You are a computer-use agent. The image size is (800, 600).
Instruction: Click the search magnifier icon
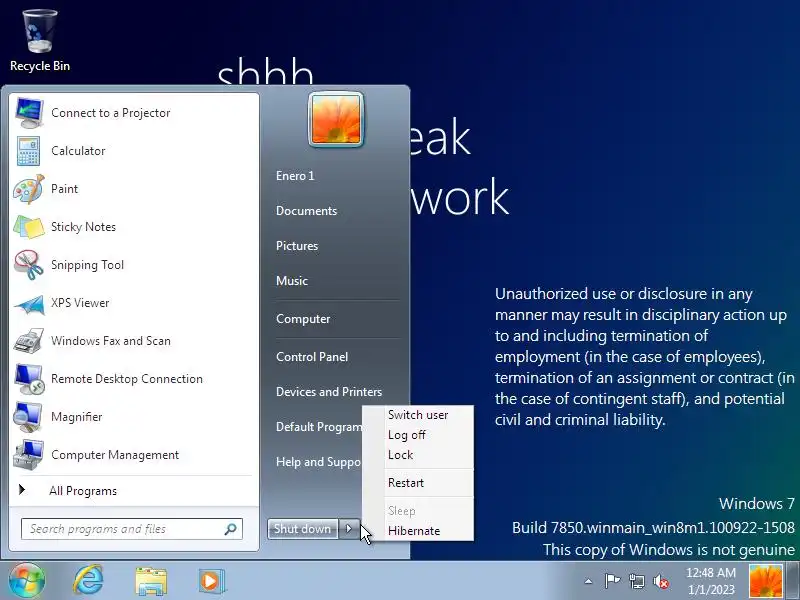point(230,529)
